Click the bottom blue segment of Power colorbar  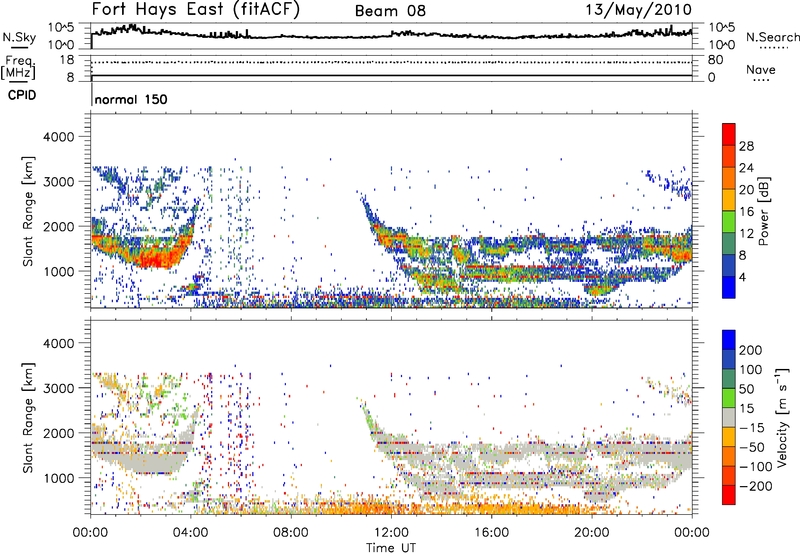coord(729,287)
